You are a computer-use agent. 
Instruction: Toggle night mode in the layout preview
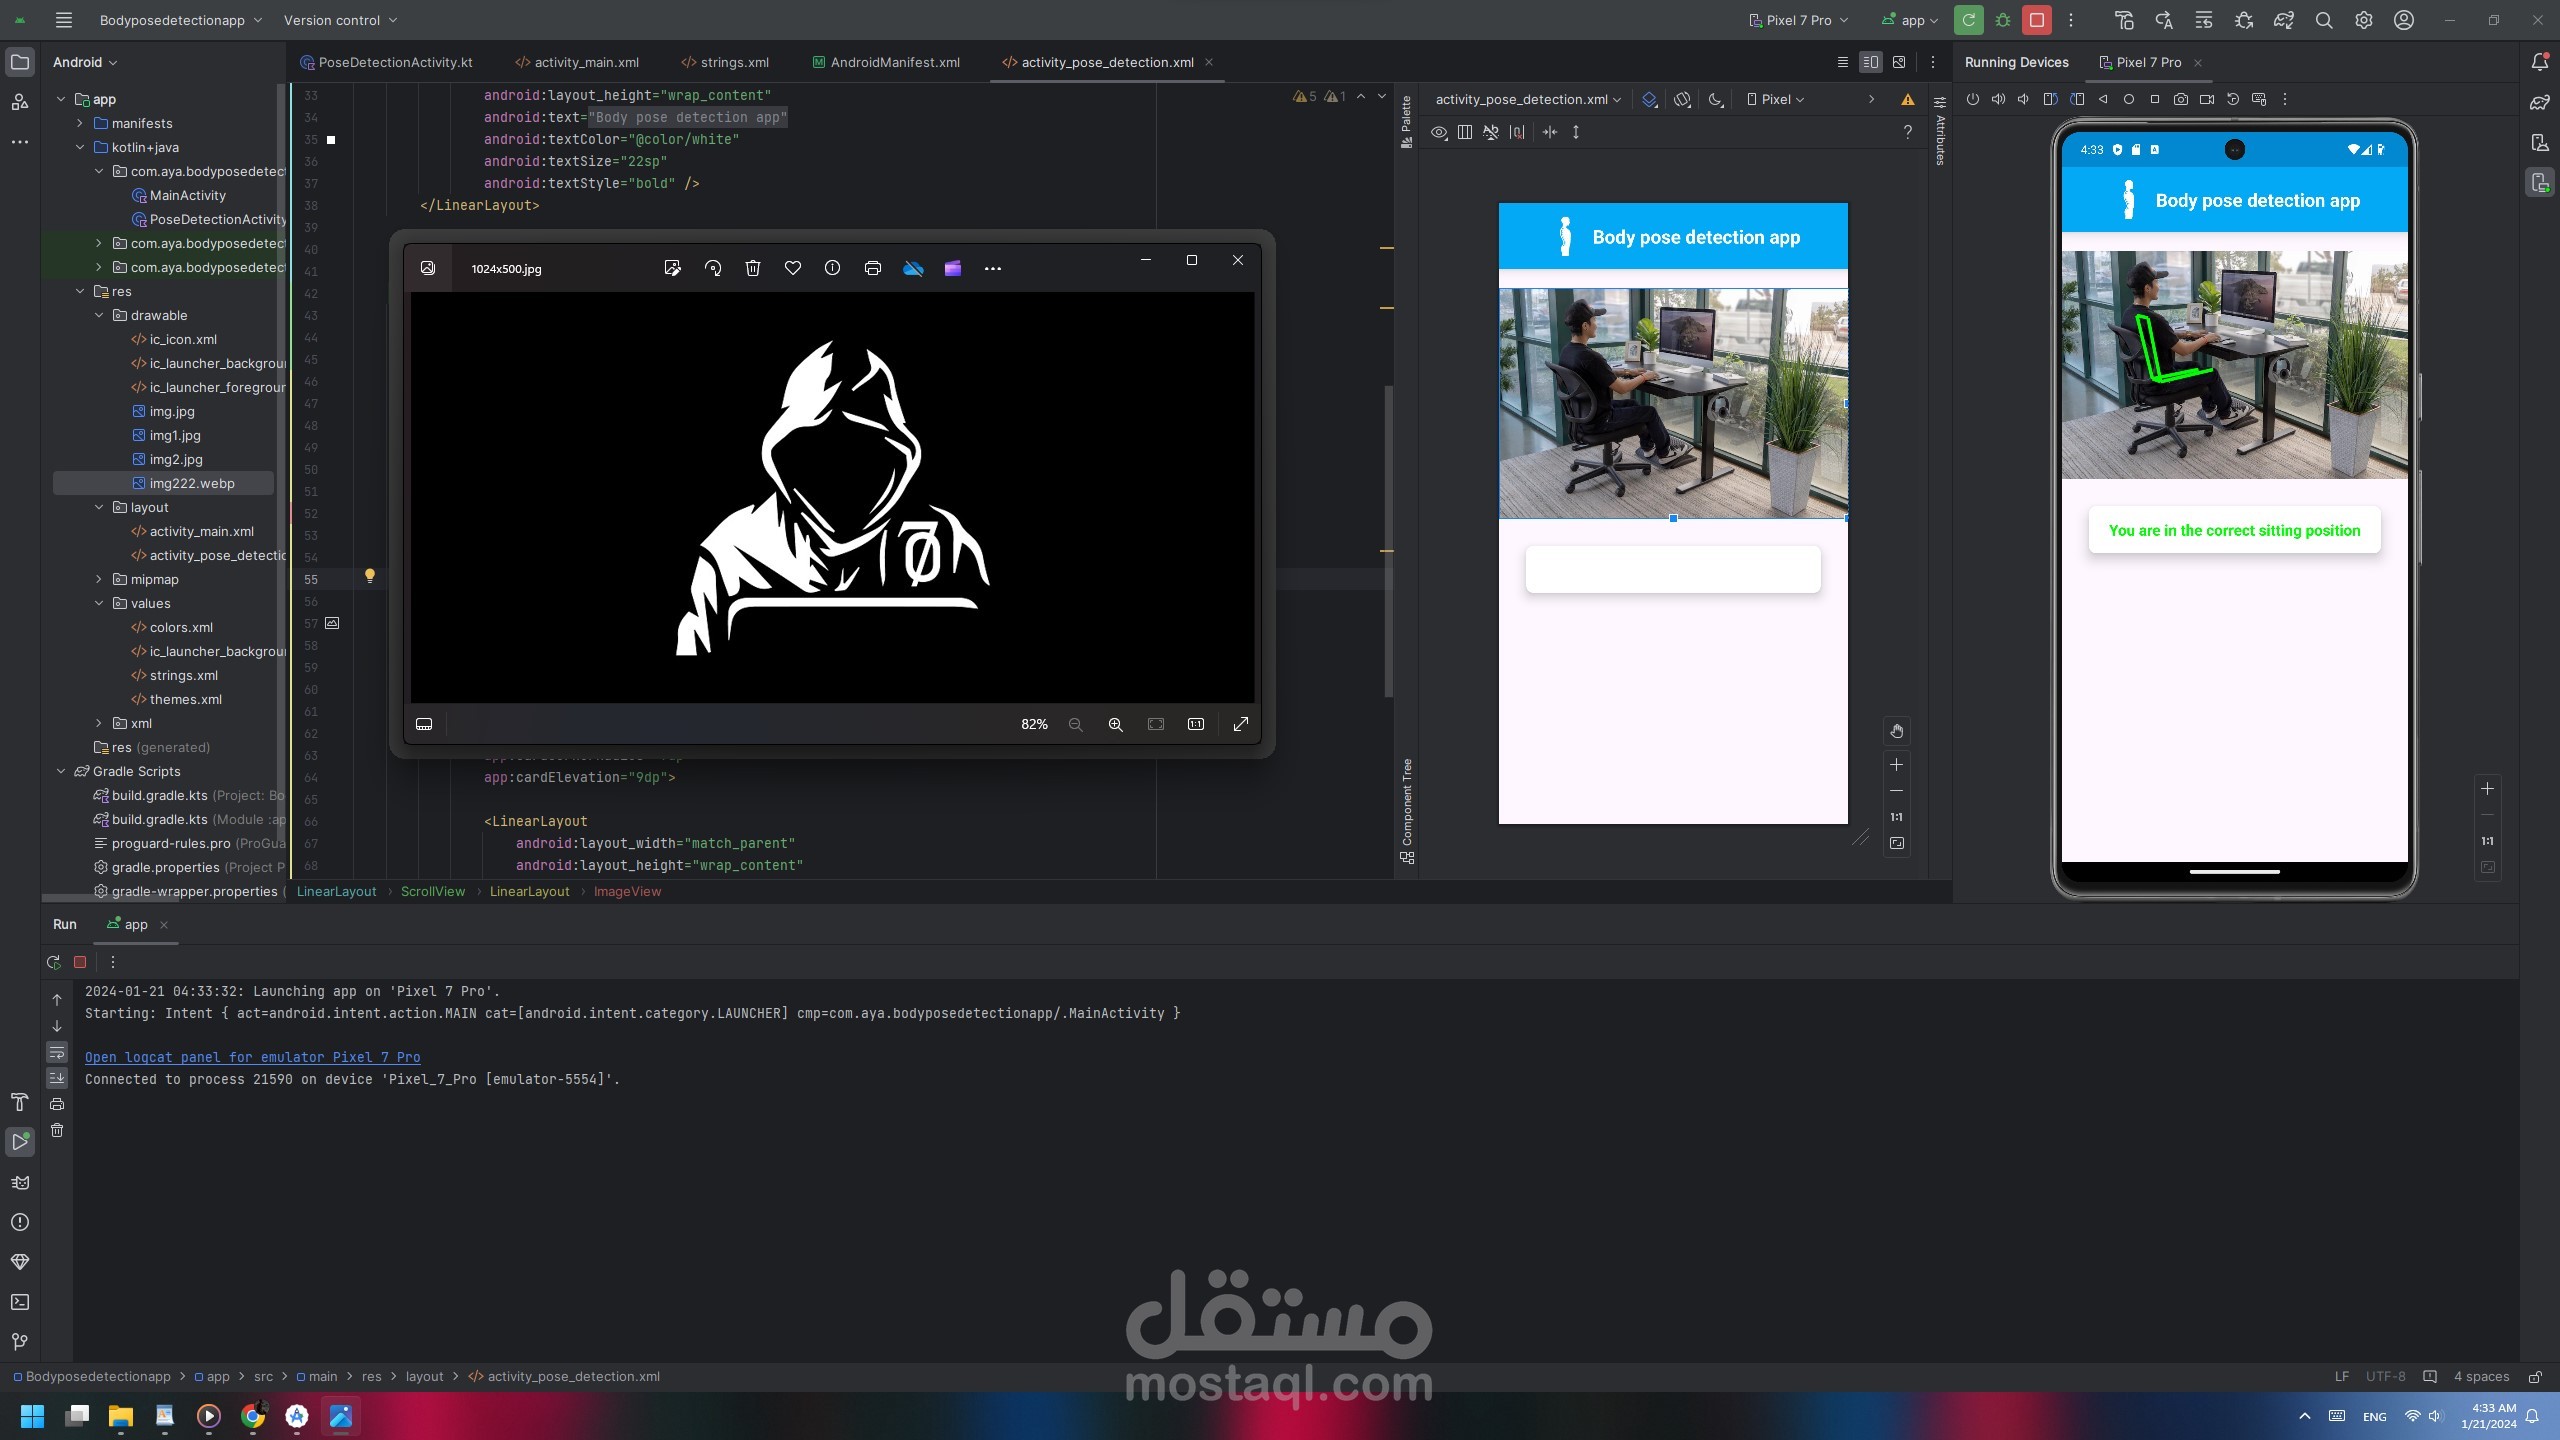[x=1714, y=99]
